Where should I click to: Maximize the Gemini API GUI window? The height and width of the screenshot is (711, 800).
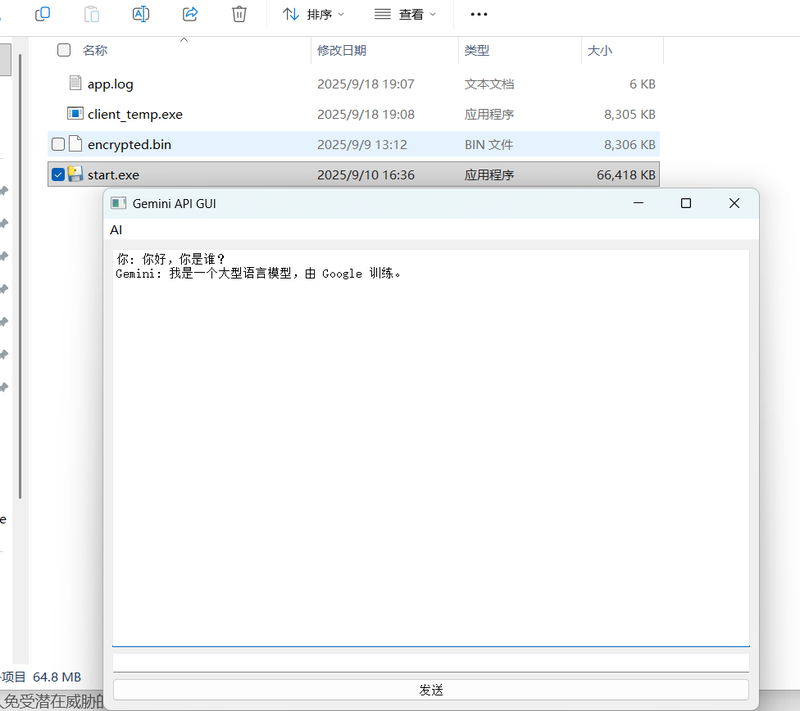pyautogui.click(x=686, y=203)
